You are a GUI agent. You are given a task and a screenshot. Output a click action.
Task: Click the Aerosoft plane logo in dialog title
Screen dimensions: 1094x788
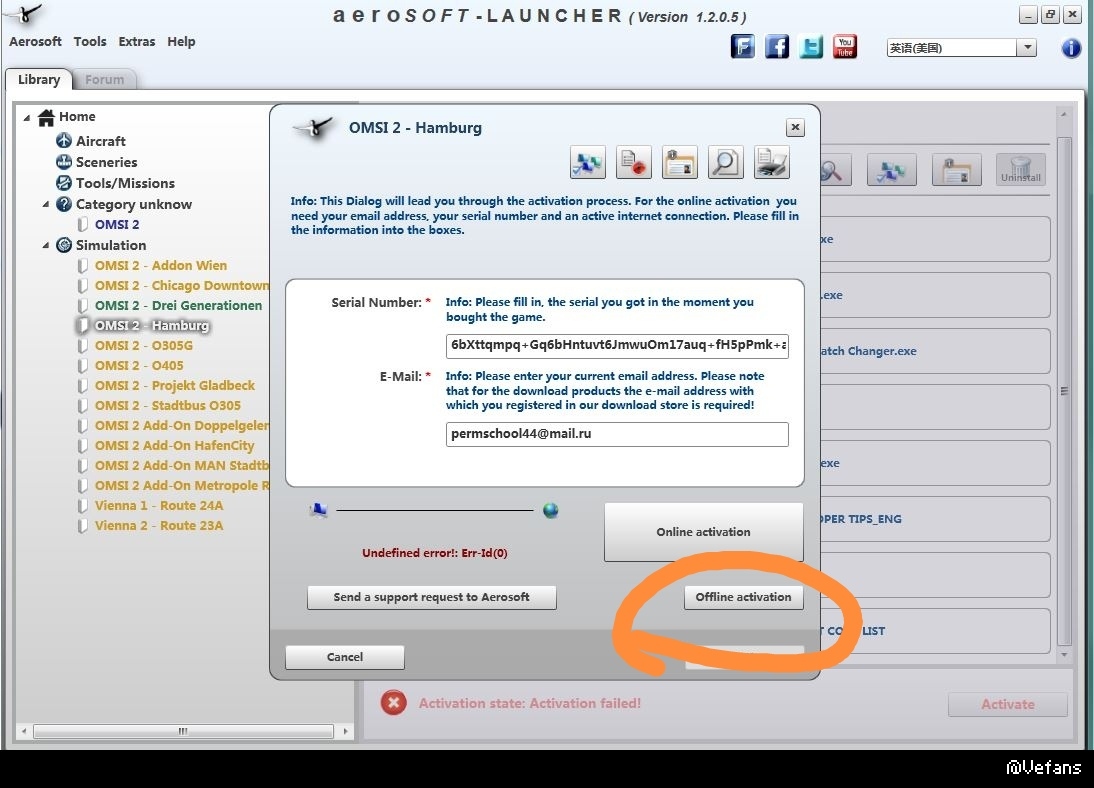[x=313, y=128]
